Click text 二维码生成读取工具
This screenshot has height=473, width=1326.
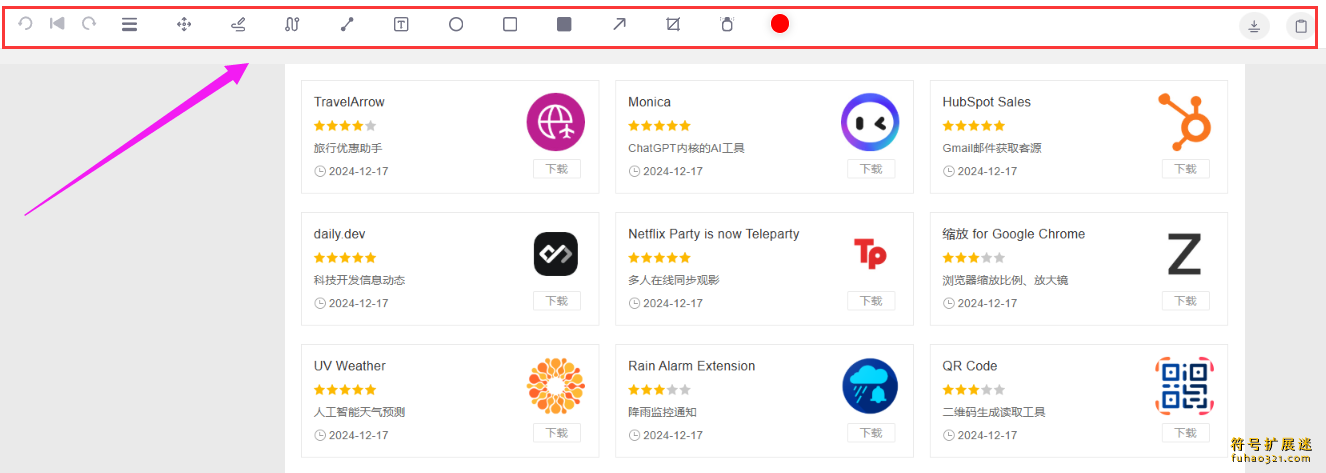click(994, 412)
